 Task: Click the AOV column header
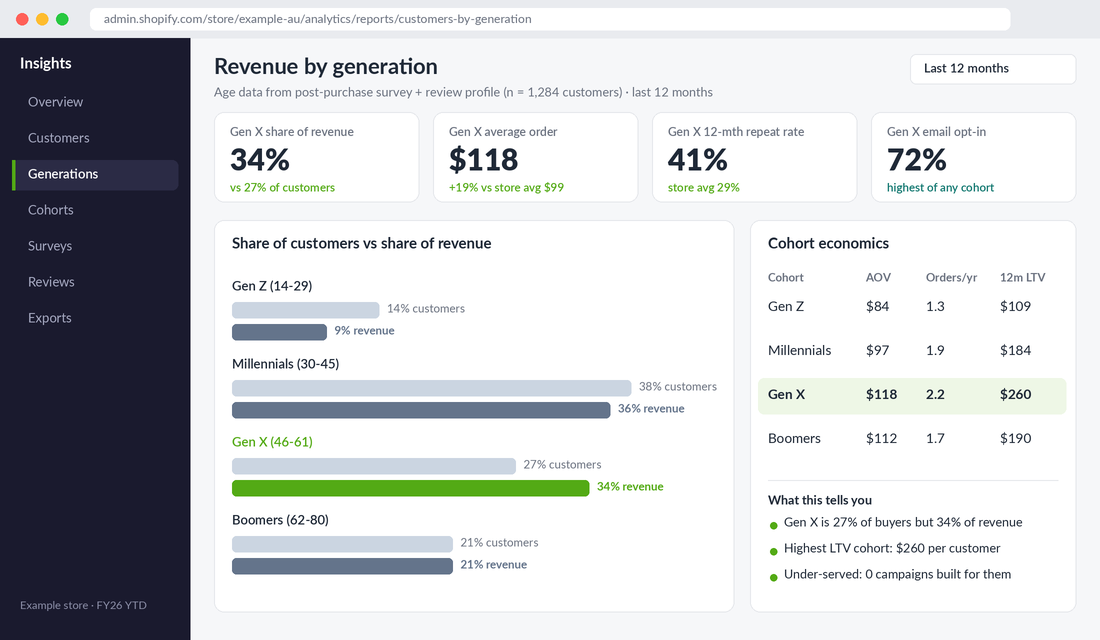(x=878, y=277)
